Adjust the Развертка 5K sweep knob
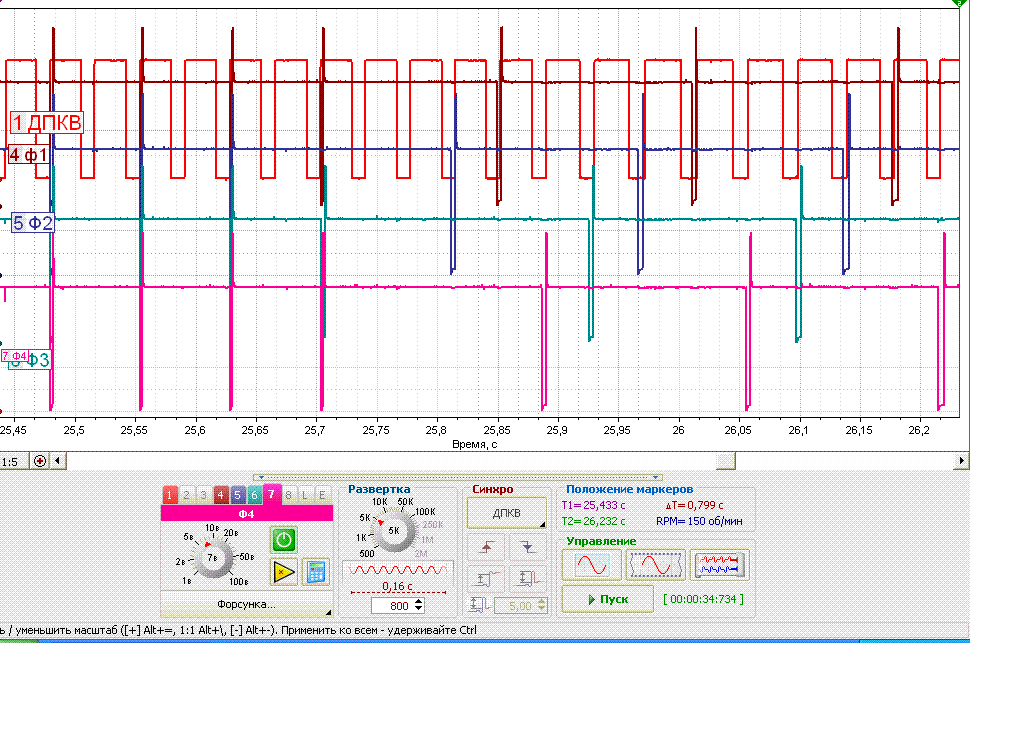Image resolution: width=1024 pixels, height=742 pixels. click(x=394, y=531)
